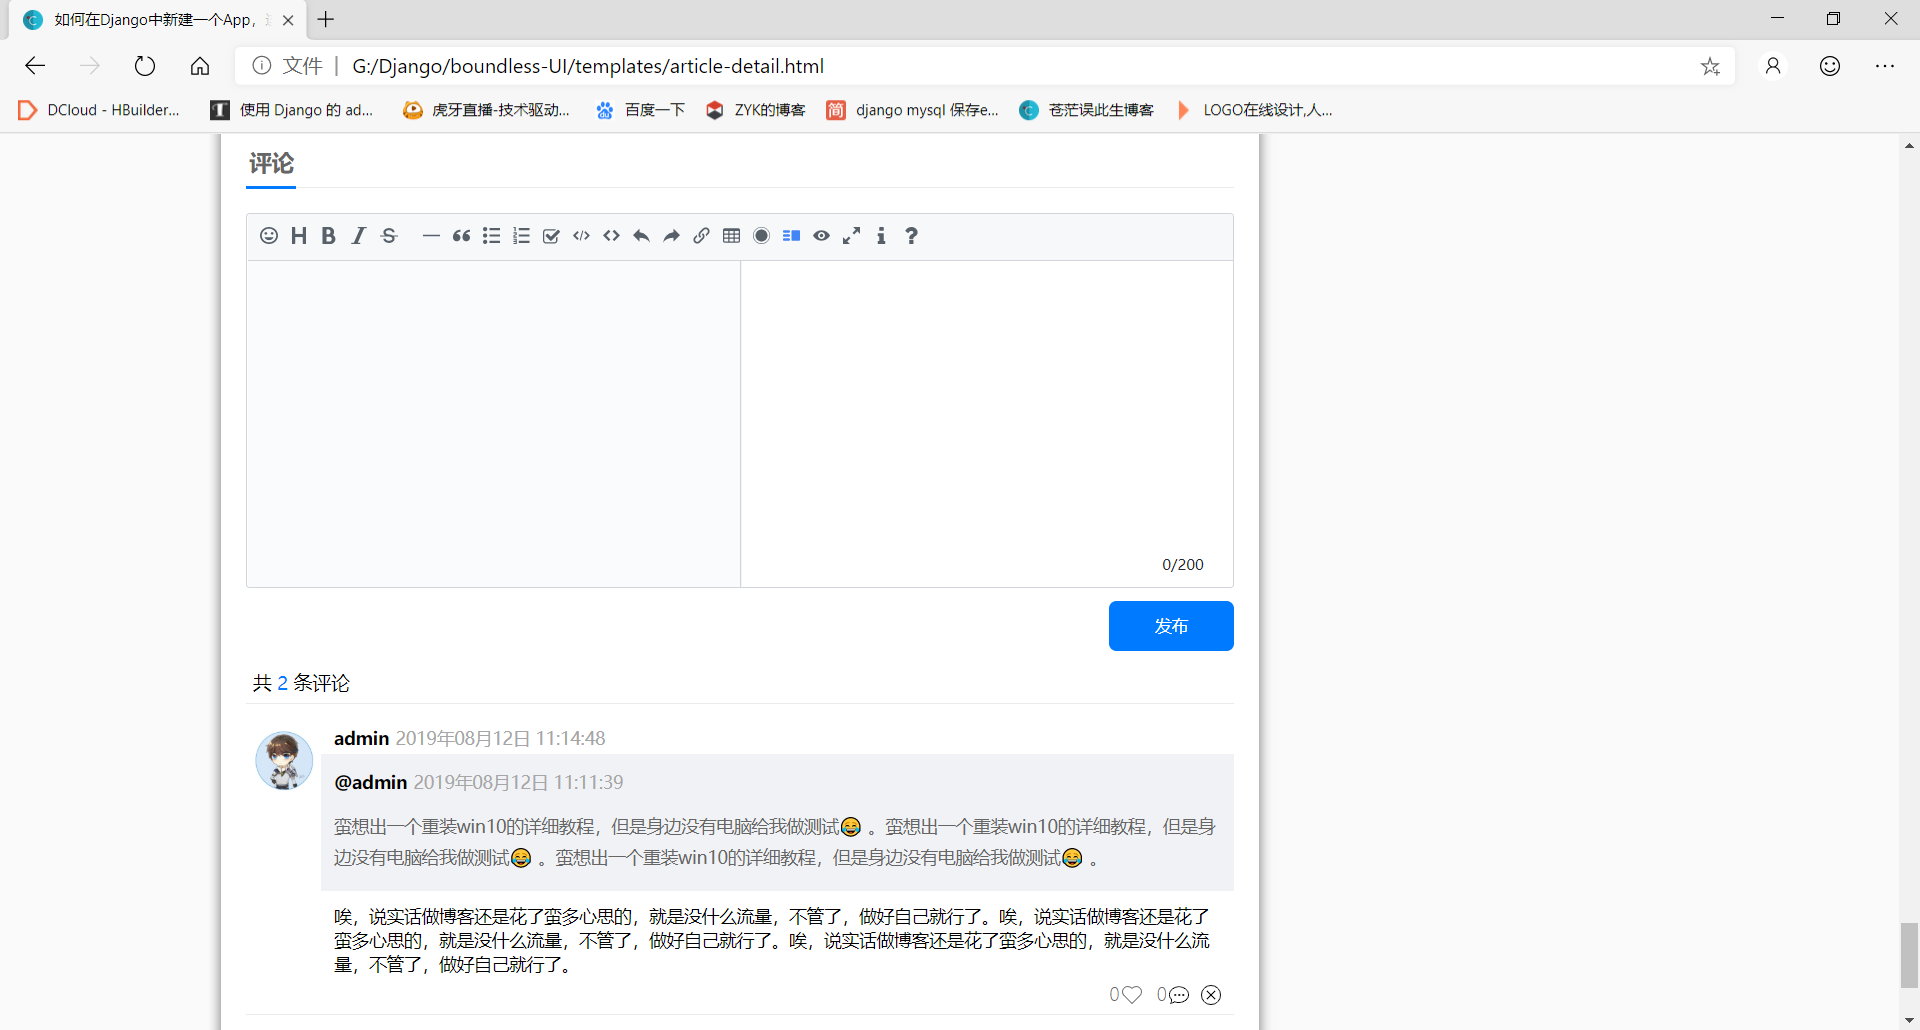Like the comment with the heart icon

click(1131, 995)
